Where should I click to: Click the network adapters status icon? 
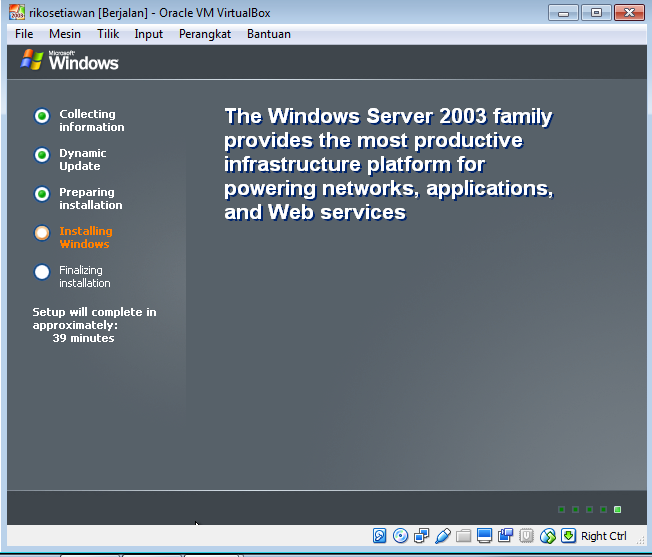tap(421, 536)
